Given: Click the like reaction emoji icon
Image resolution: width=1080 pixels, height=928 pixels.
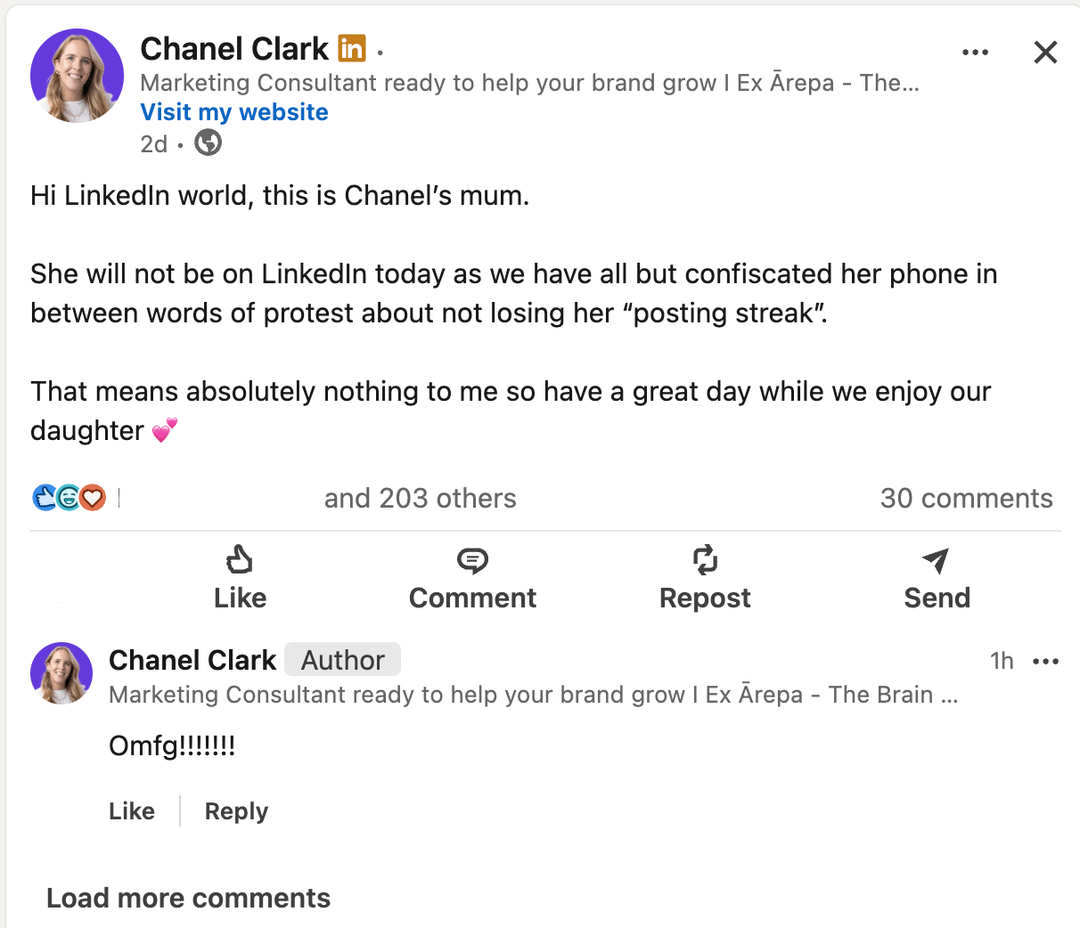Looking at the screenshot, I should (x=44, y=497).
